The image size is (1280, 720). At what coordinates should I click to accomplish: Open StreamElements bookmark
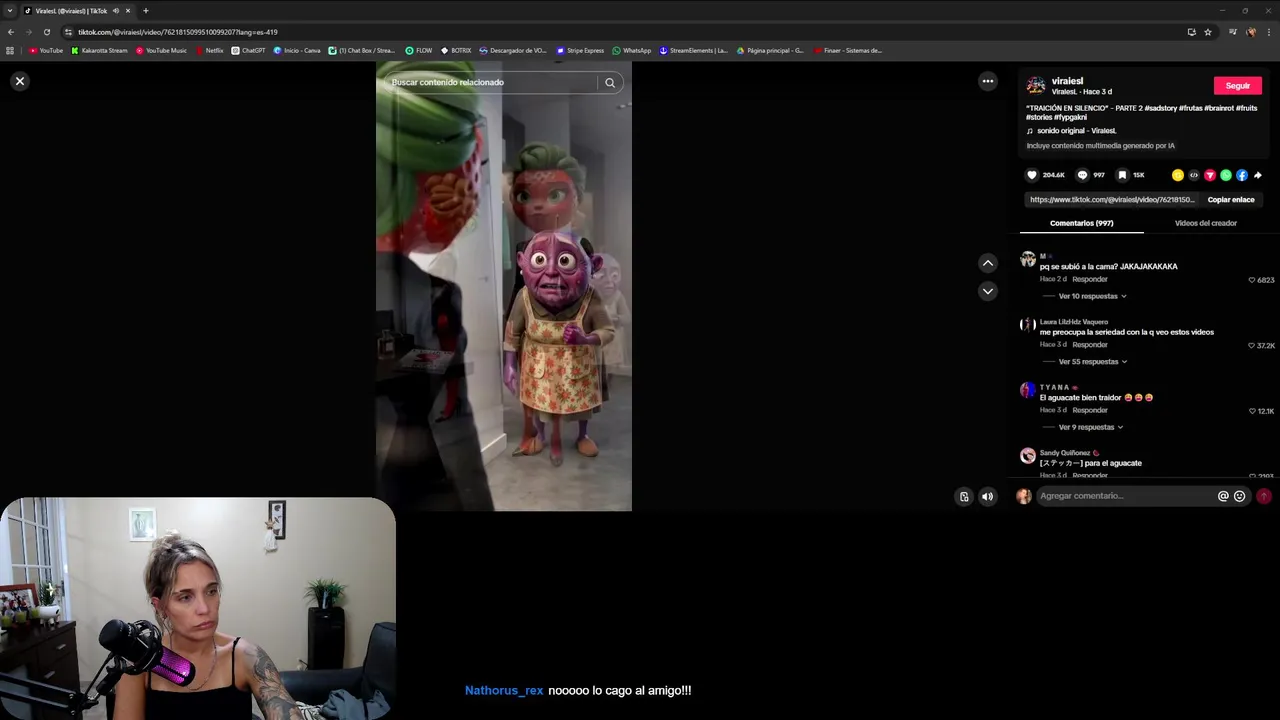[x=693, y=50]
